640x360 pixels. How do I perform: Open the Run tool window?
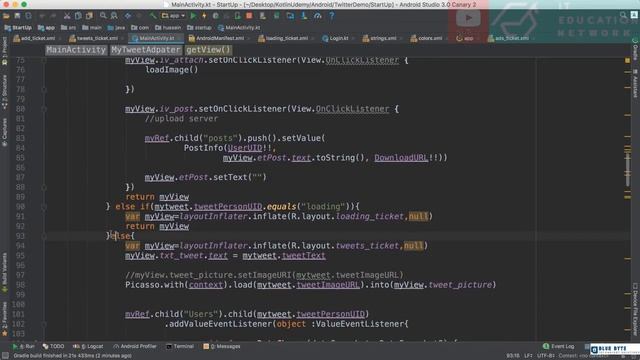23,347
